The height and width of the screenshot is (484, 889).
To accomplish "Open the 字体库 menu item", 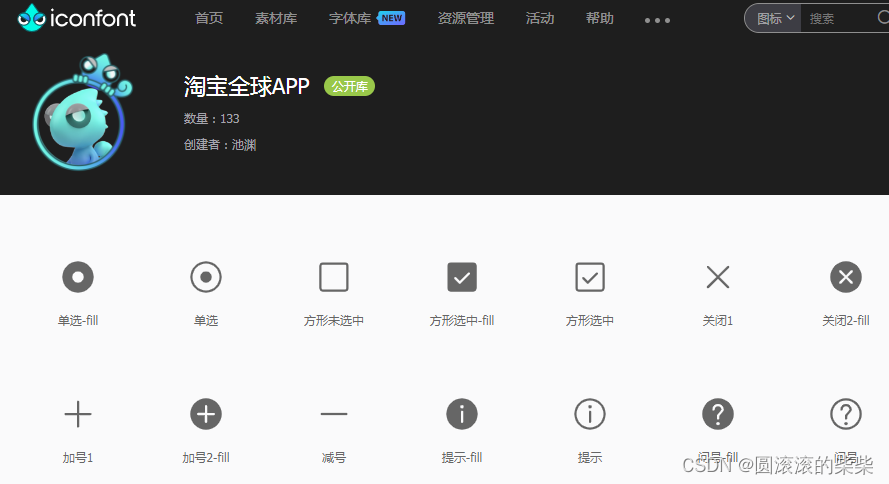I will 350,19.
